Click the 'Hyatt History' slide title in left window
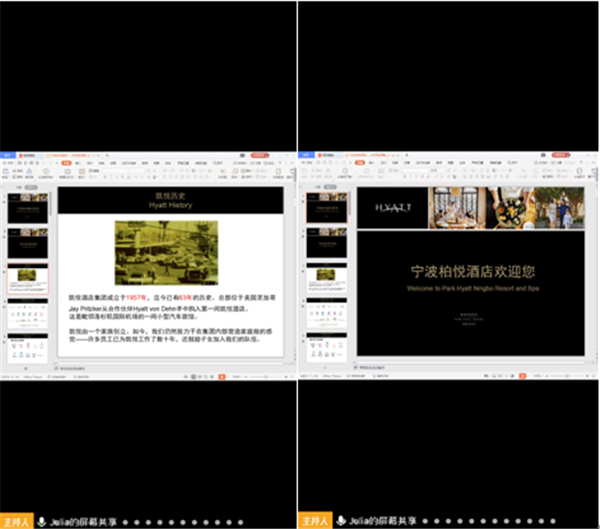Image resolution: width=600 pixels, height=529 pixels. pos(170,206)
